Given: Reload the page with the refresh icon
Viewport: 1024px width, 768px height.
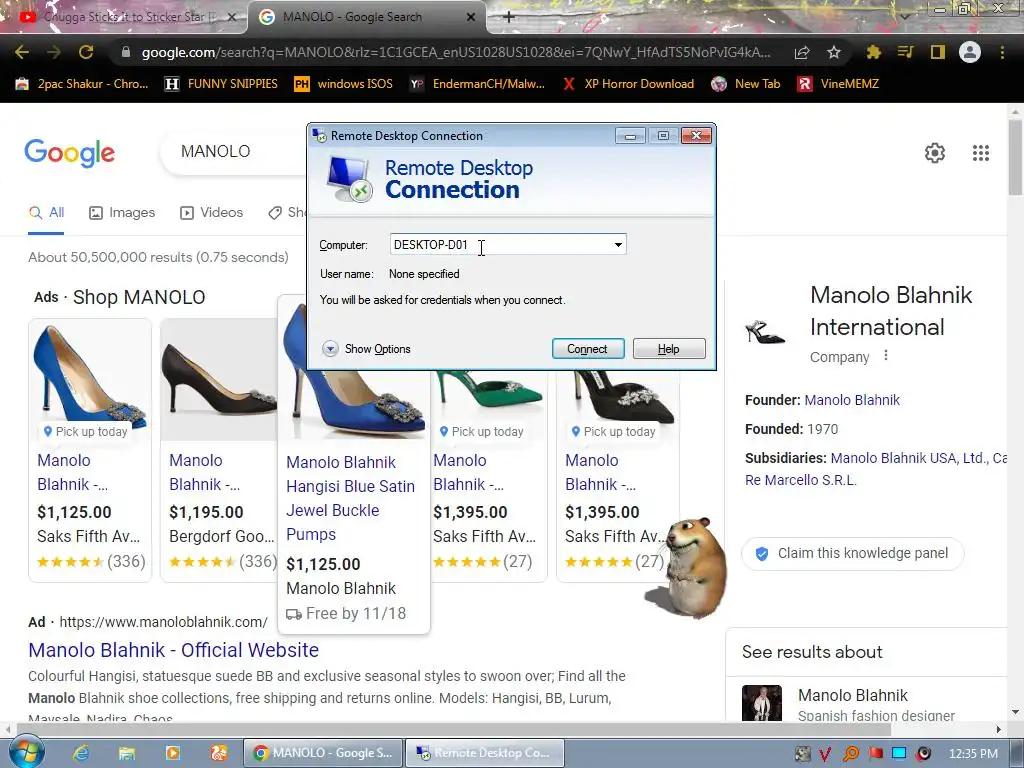Looking at the screenshot, I should [86, 52].
